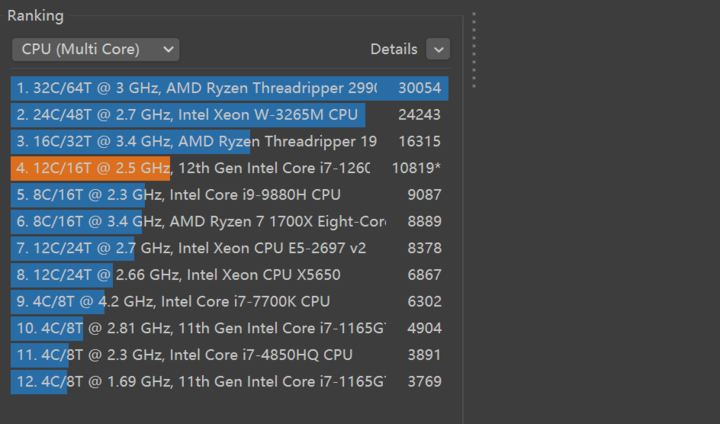The width and height of the screenshot is (720, 424).
Task: Choose the Intel Core i7-7700K entry
Action: point(200,301)
